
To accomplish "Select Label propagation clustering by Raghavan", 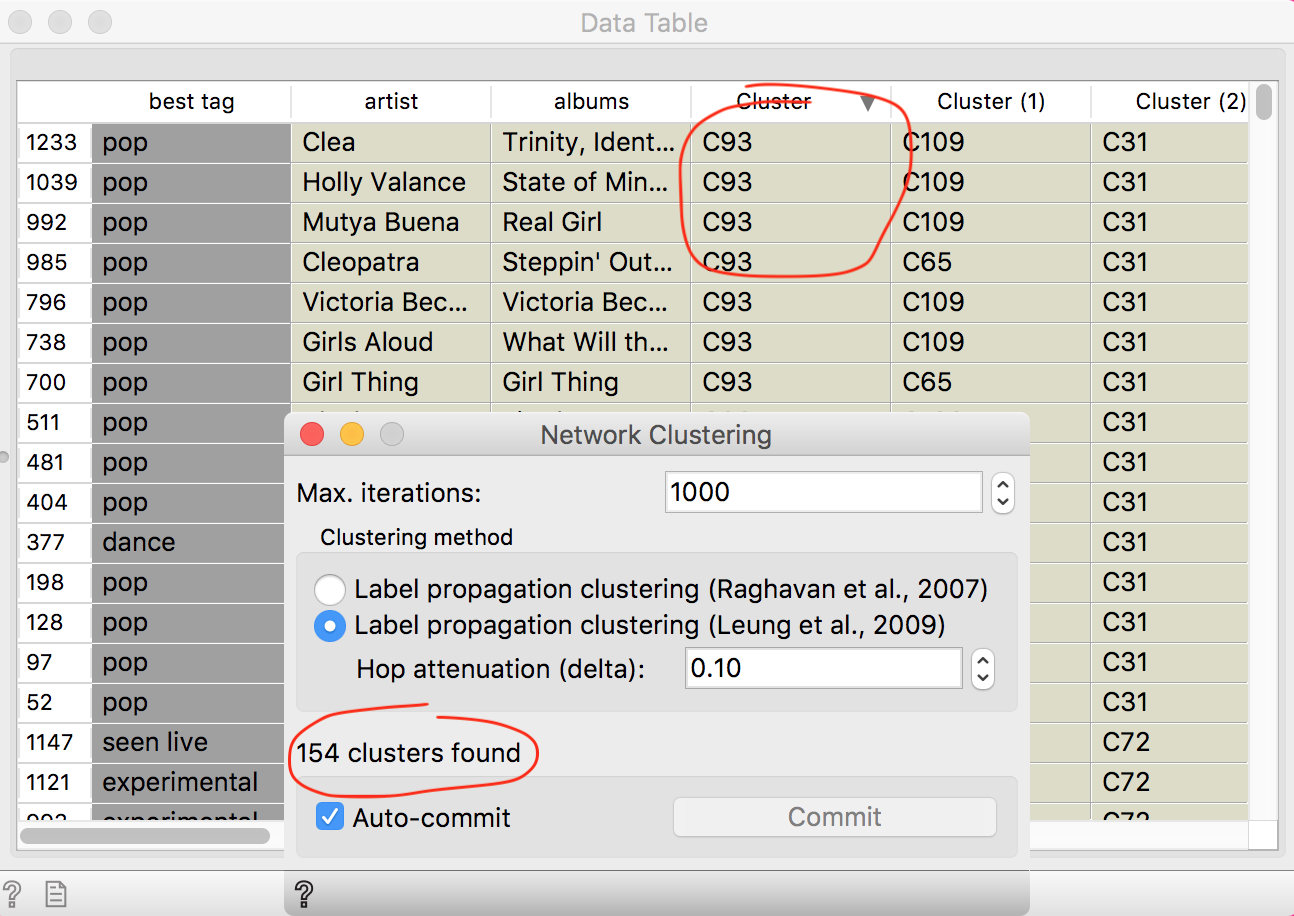I will coord(330,590).
